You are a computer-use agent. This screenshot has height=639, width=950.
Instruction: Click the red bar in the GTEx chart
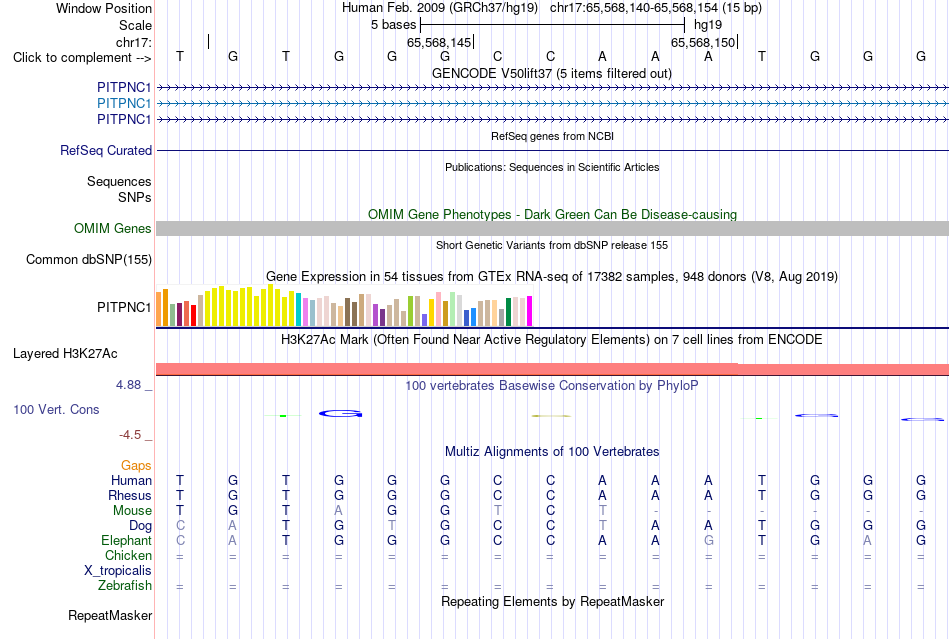coord(193,316)
